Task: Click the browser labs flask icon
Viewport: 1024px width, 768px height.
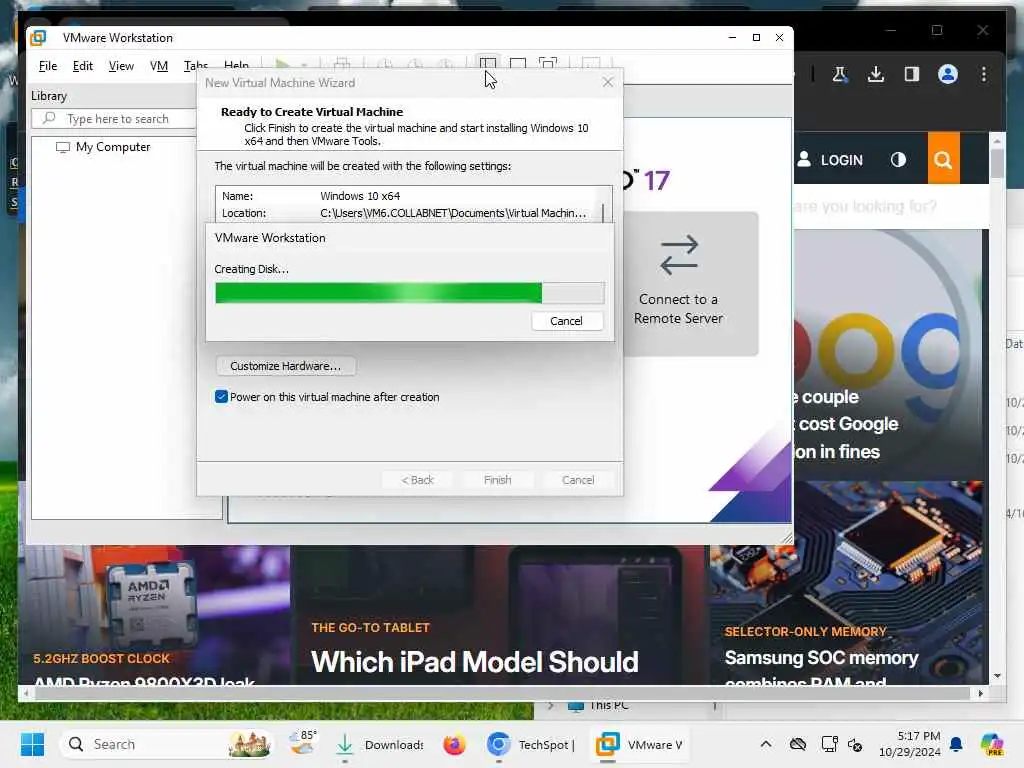Action: click(840, 74)
